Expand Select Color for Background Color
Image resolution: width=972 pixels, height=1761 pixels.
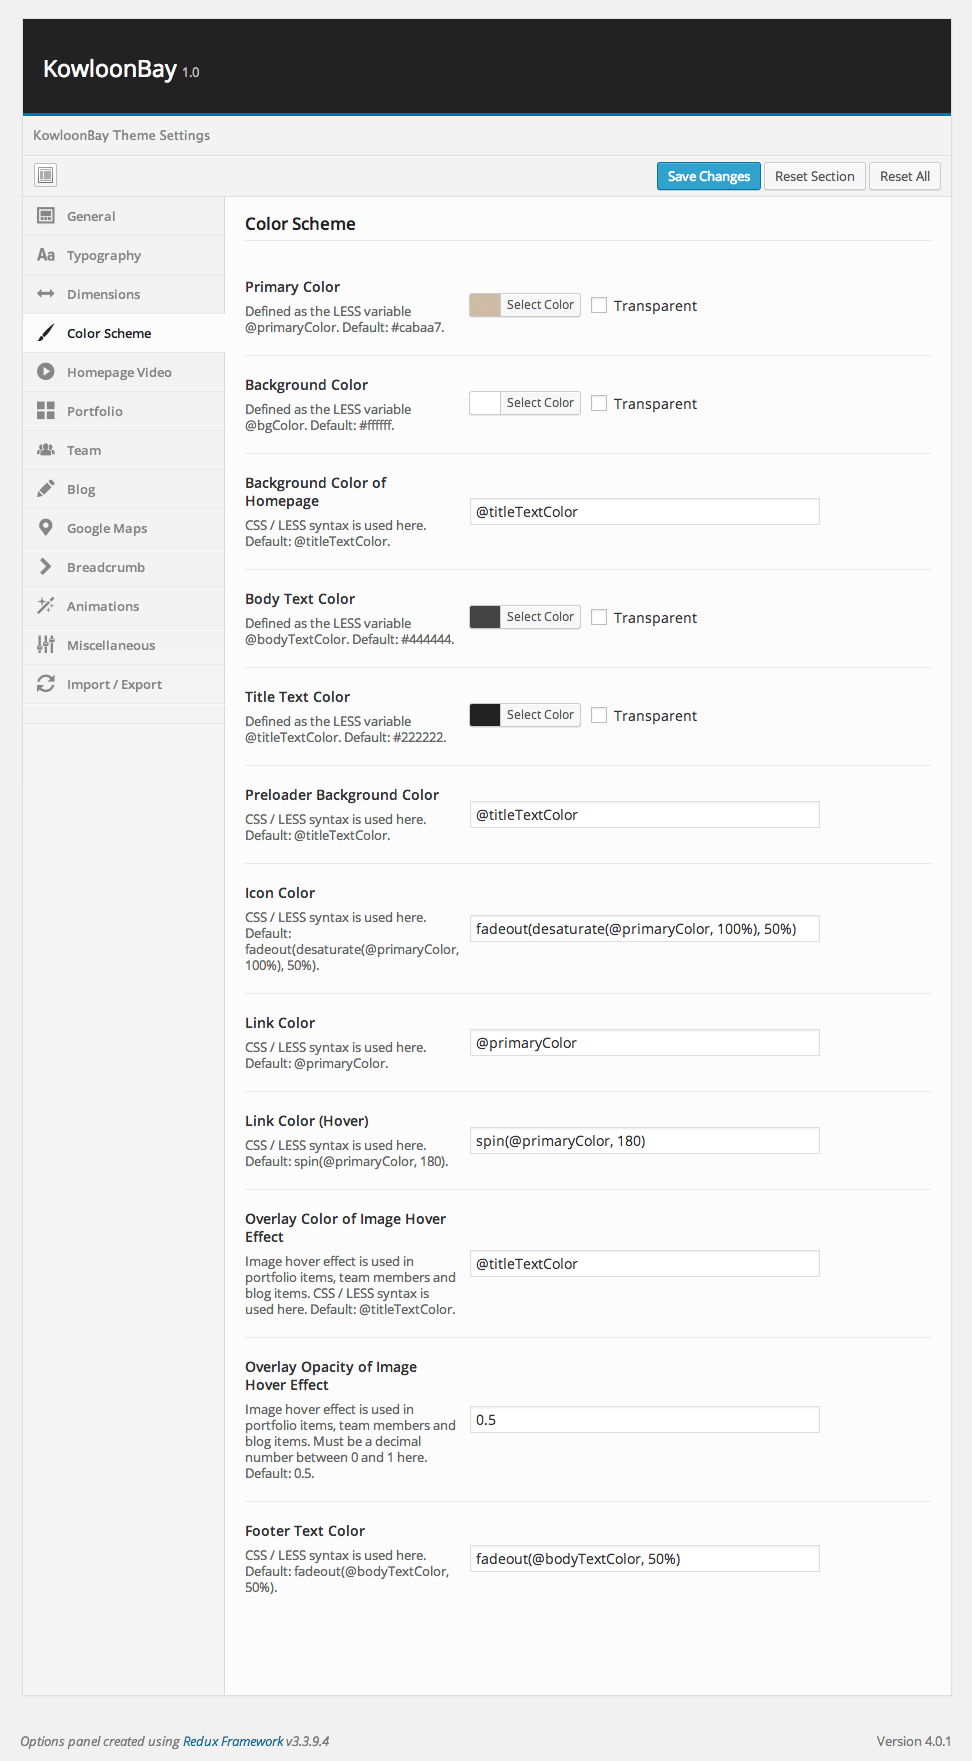[540, 403]
